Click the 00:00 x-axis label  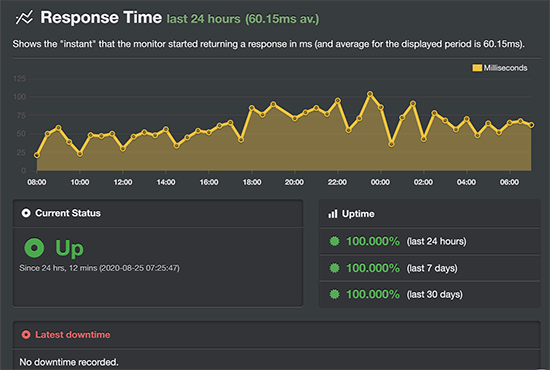pyautogui.click(x=380, y=182)
